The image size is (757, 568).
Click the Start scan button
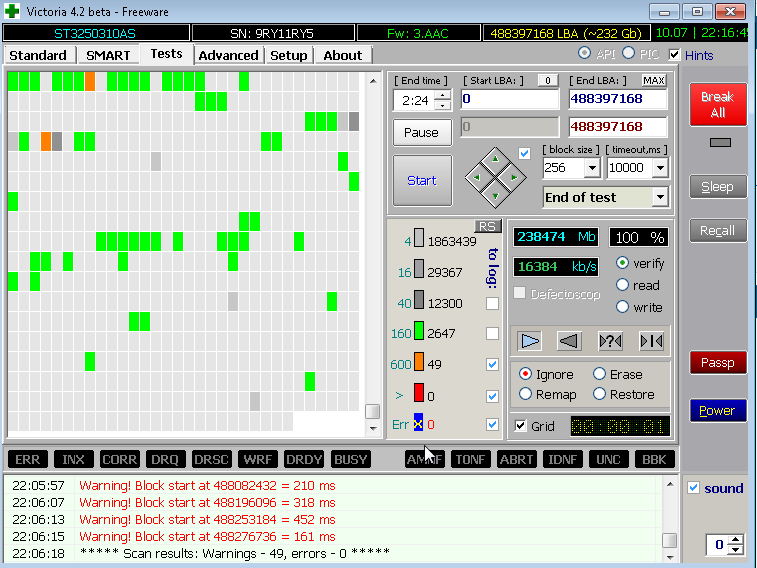(422, 180)
